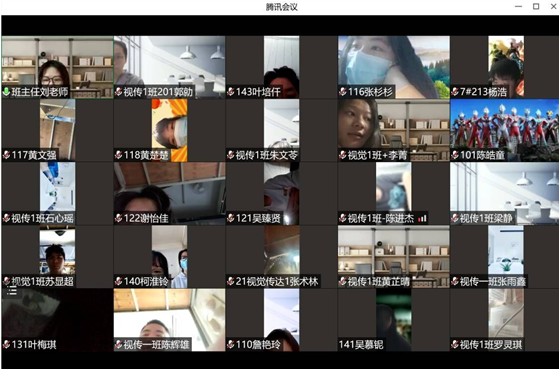Click the name label 141吴慕锟

click(361, 345)
